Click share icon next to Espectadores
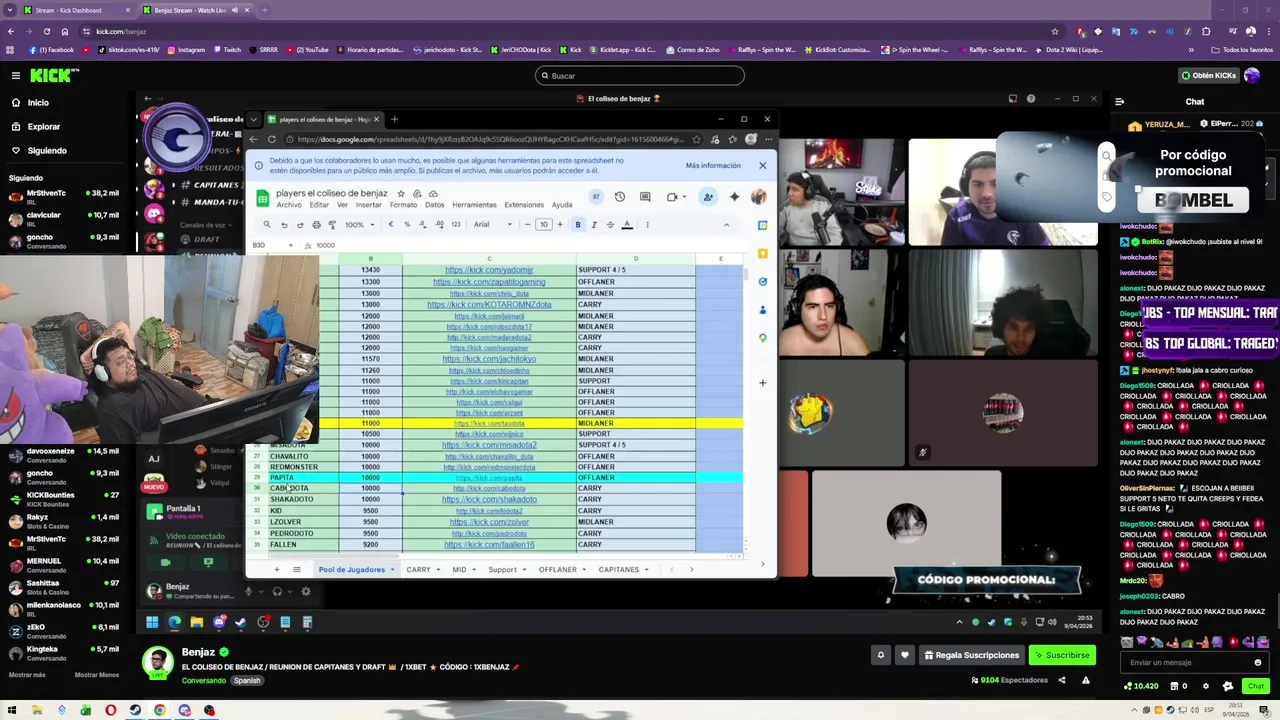 pyautogui.click(x=1062, y=680)
